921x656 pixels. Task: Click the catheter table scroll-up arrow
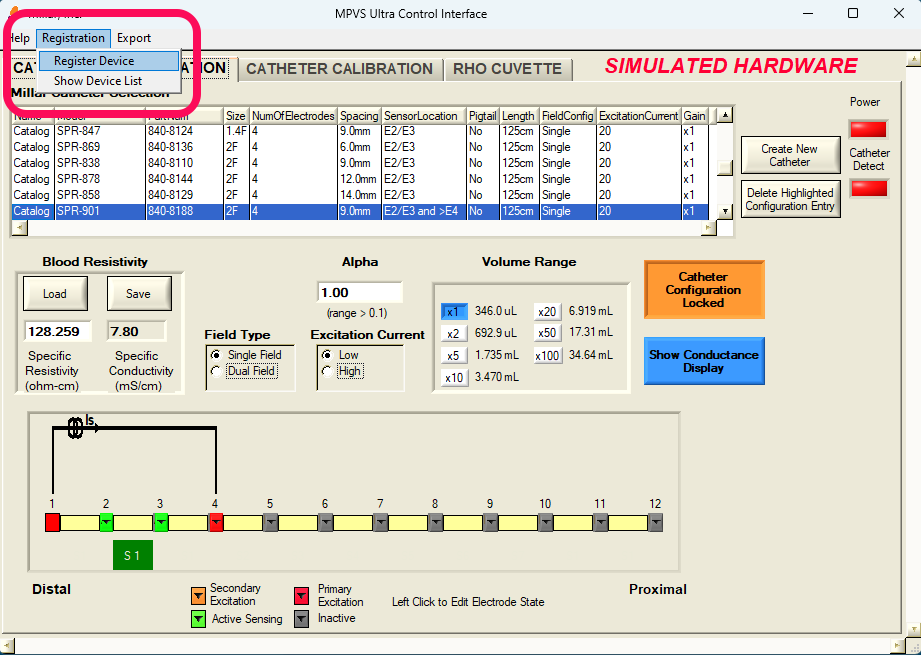tap(726, 115)
